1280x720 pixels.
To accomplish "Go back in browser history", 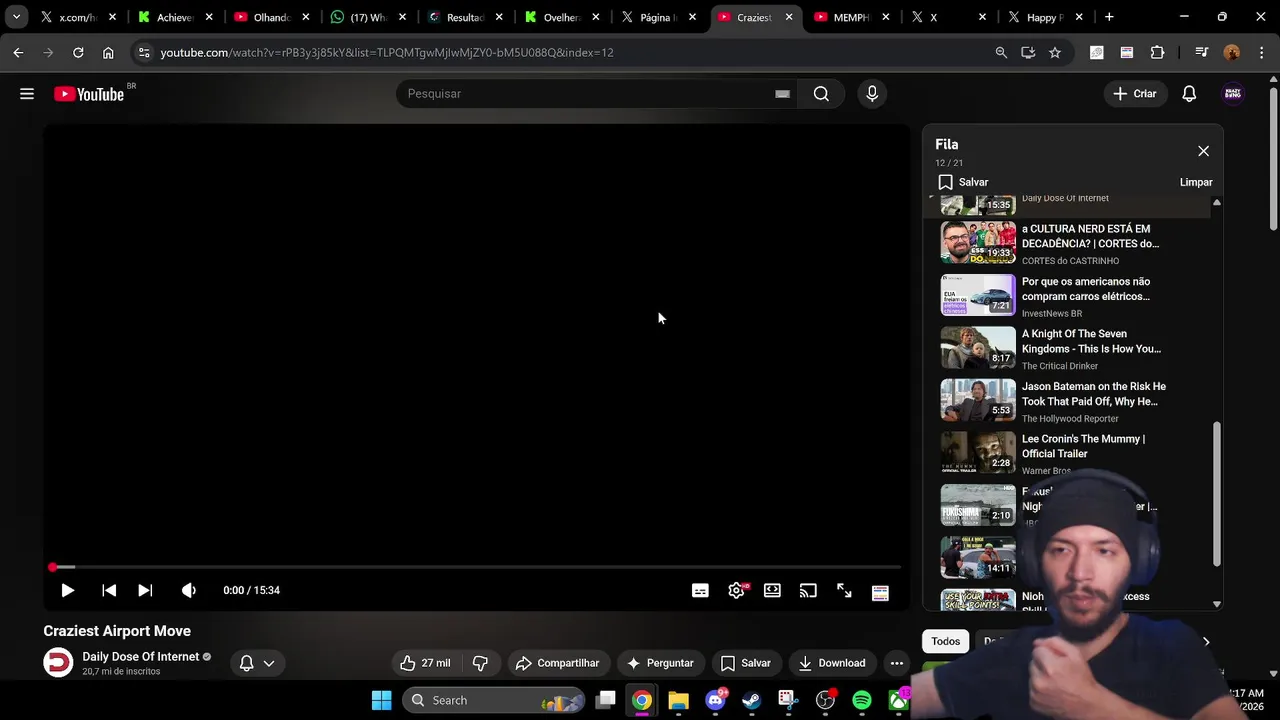I will (x=18, y=53).
